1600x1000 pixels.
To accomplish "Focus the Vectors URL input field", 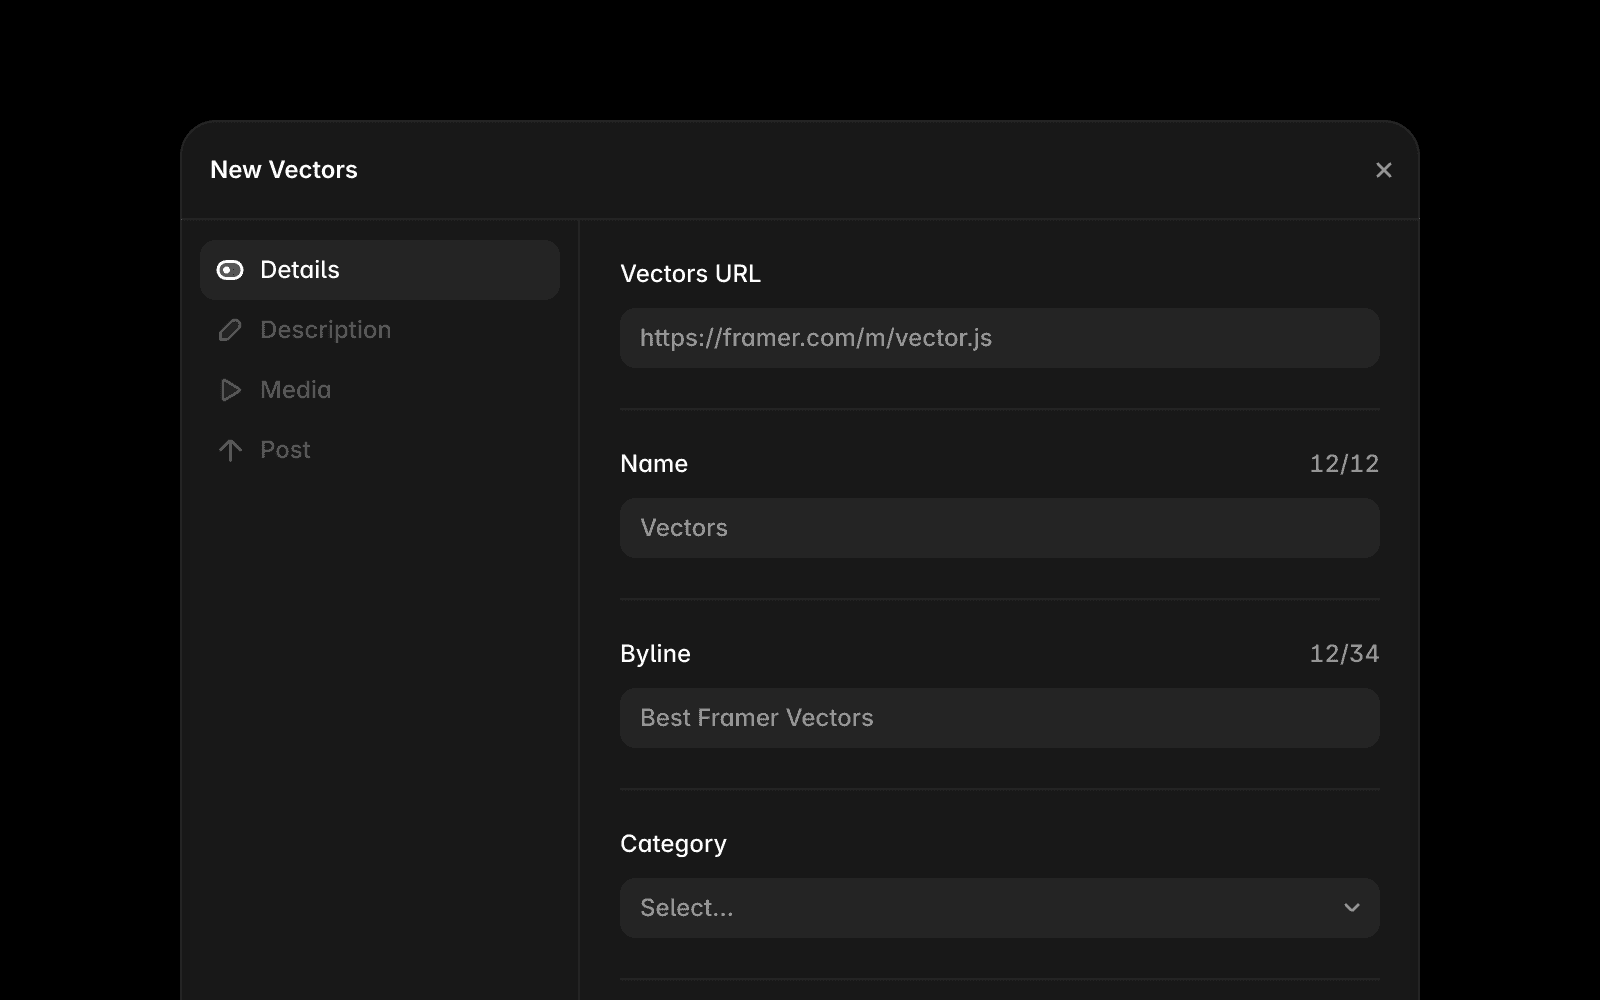I will click(x=1000, y=338).
